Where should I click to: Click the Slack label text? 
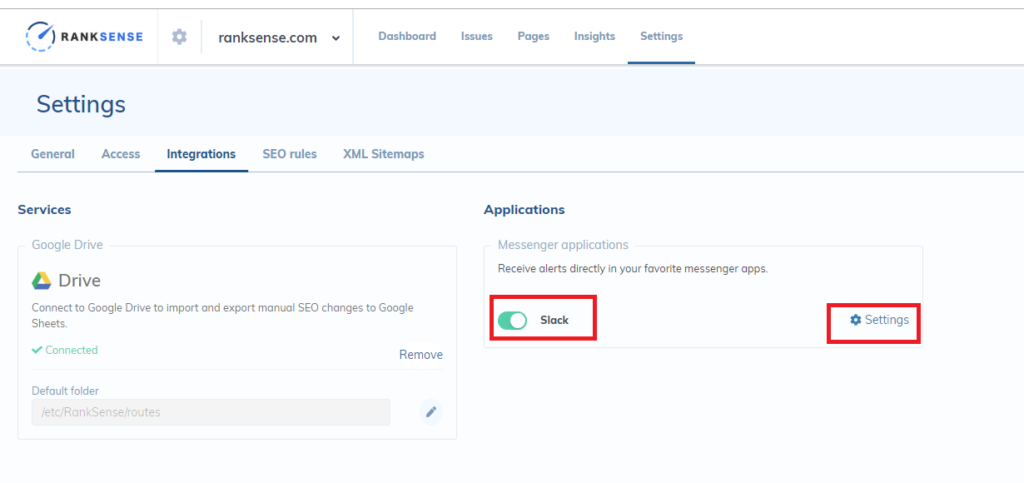tap(554, 320)
